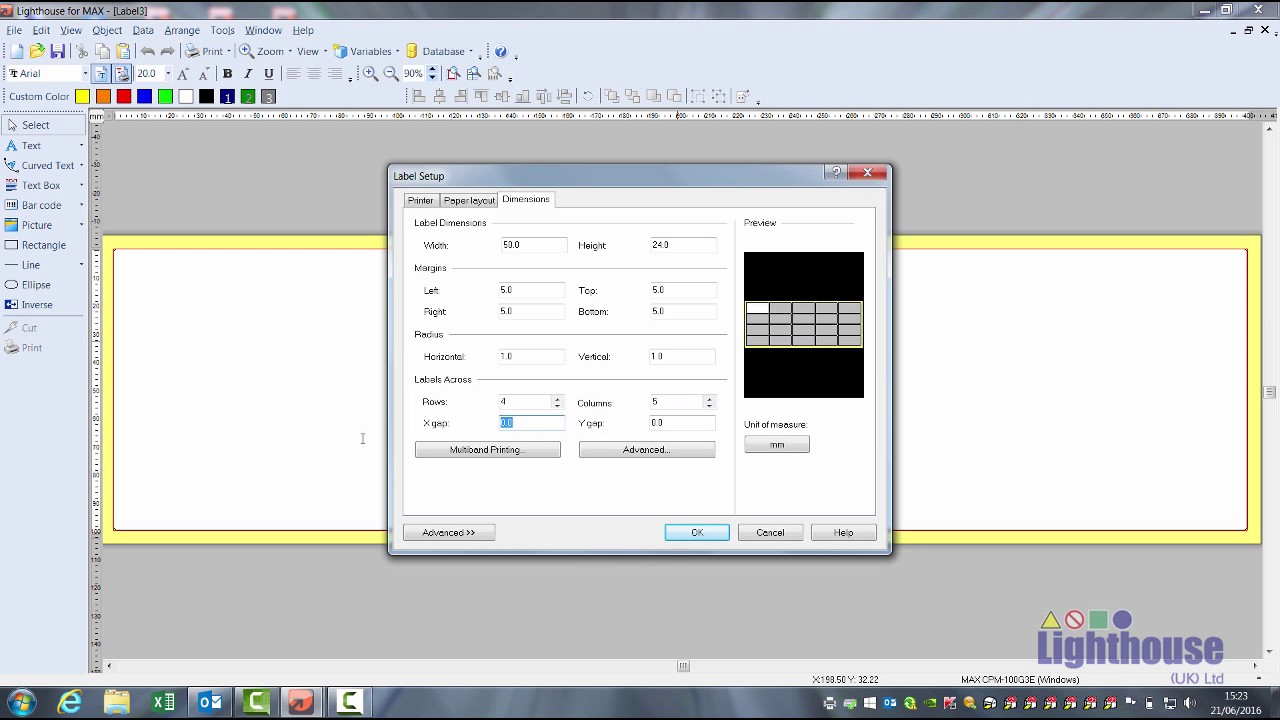Click the Y gap input field
This screenshot has height=720, width=1280.
pos(683,423)
